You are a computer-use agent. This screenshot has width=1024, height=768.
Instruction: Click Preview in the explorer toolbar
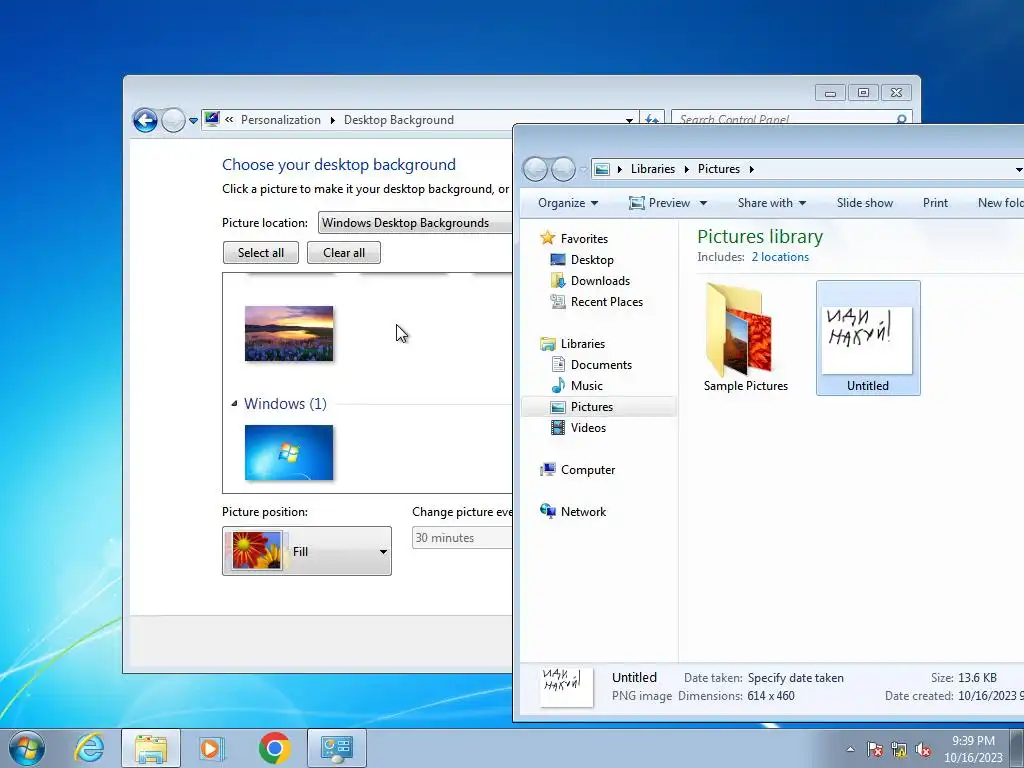[x=660, y=203]
